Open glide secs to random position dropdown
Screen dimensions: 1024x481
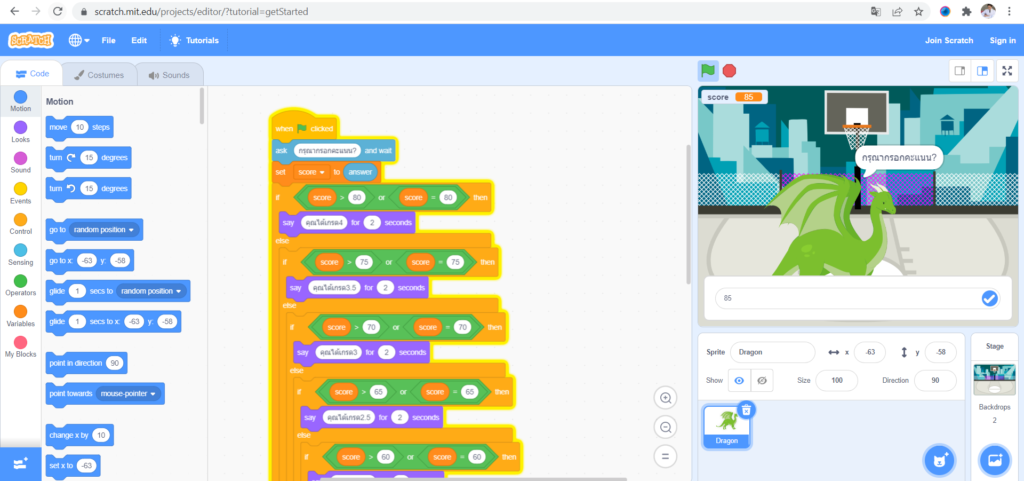(151, 291)
